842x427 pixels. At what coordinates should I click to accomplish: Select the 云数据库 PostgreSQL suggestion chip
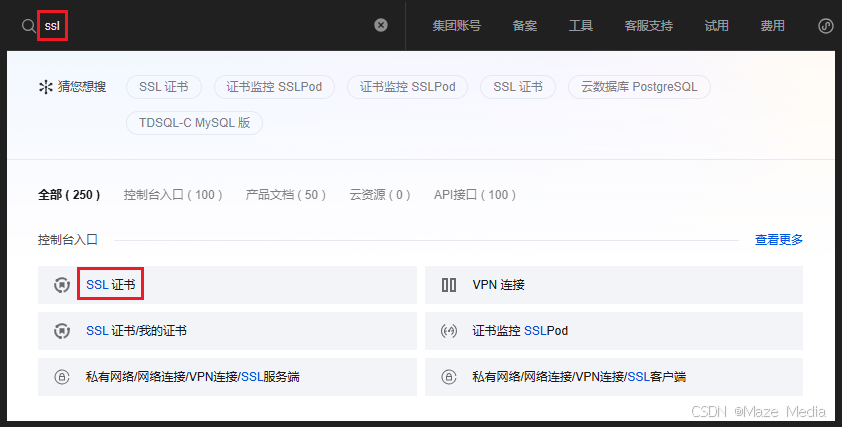click(639, 87)
